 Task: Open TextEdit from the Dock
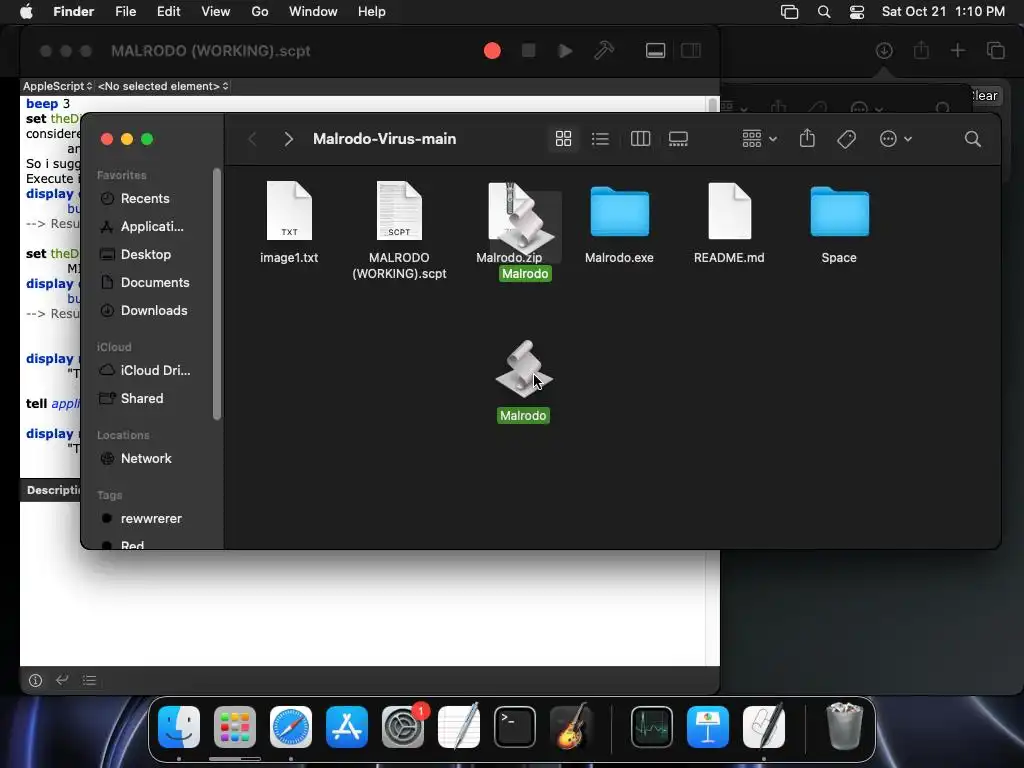[x=458, y=727]
